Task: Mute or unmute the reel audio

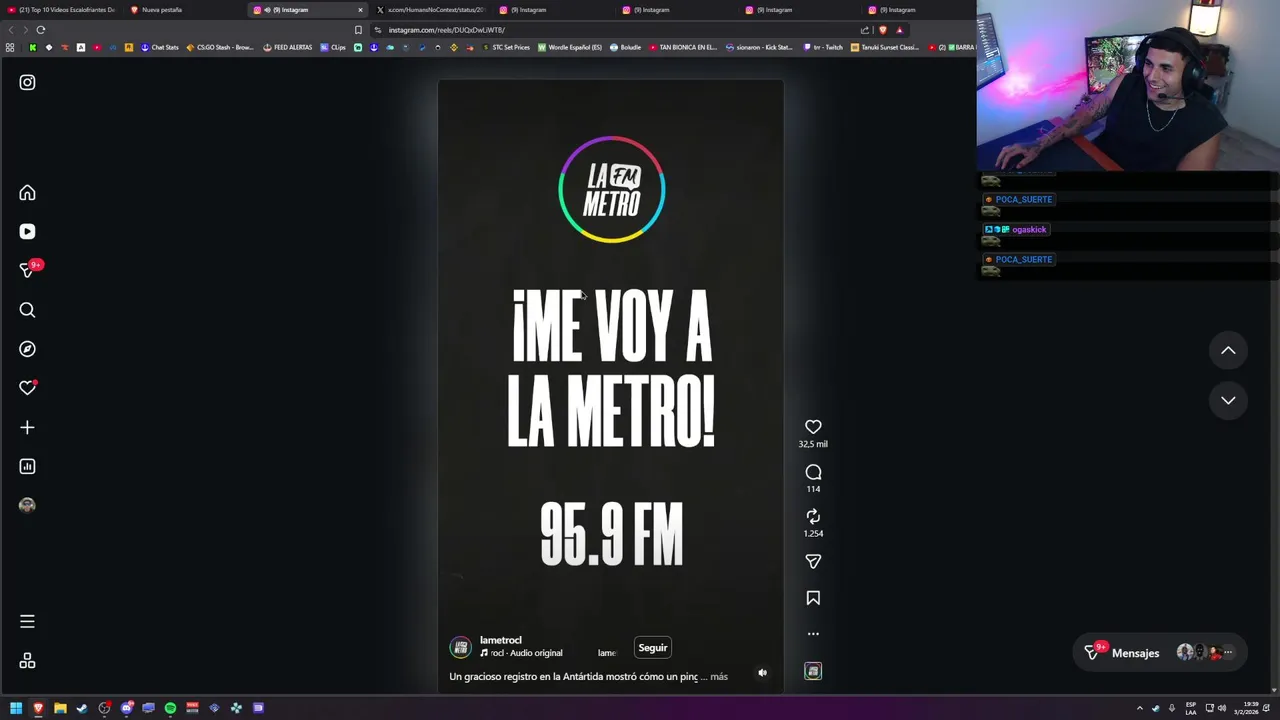Action: tap(762, 673)
